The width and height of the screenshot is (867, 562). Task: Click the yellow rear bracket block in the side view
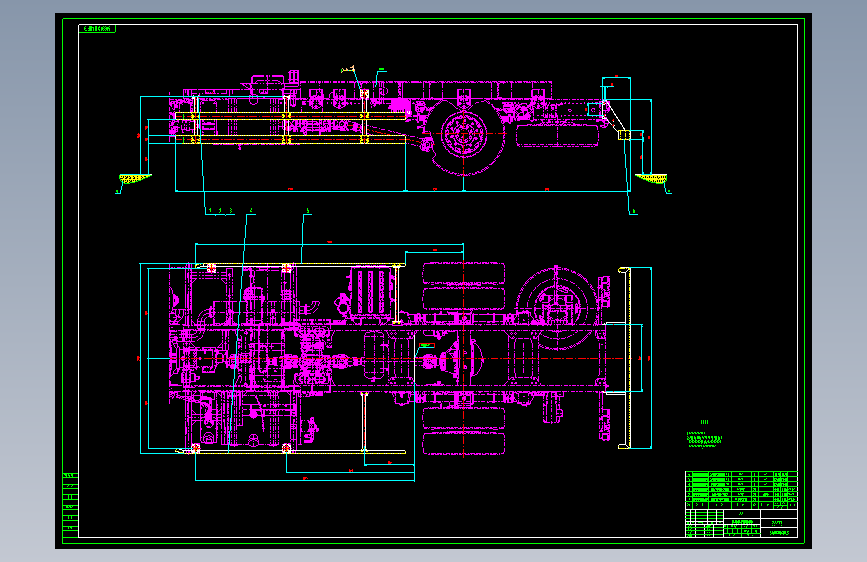tap(624, 134)
